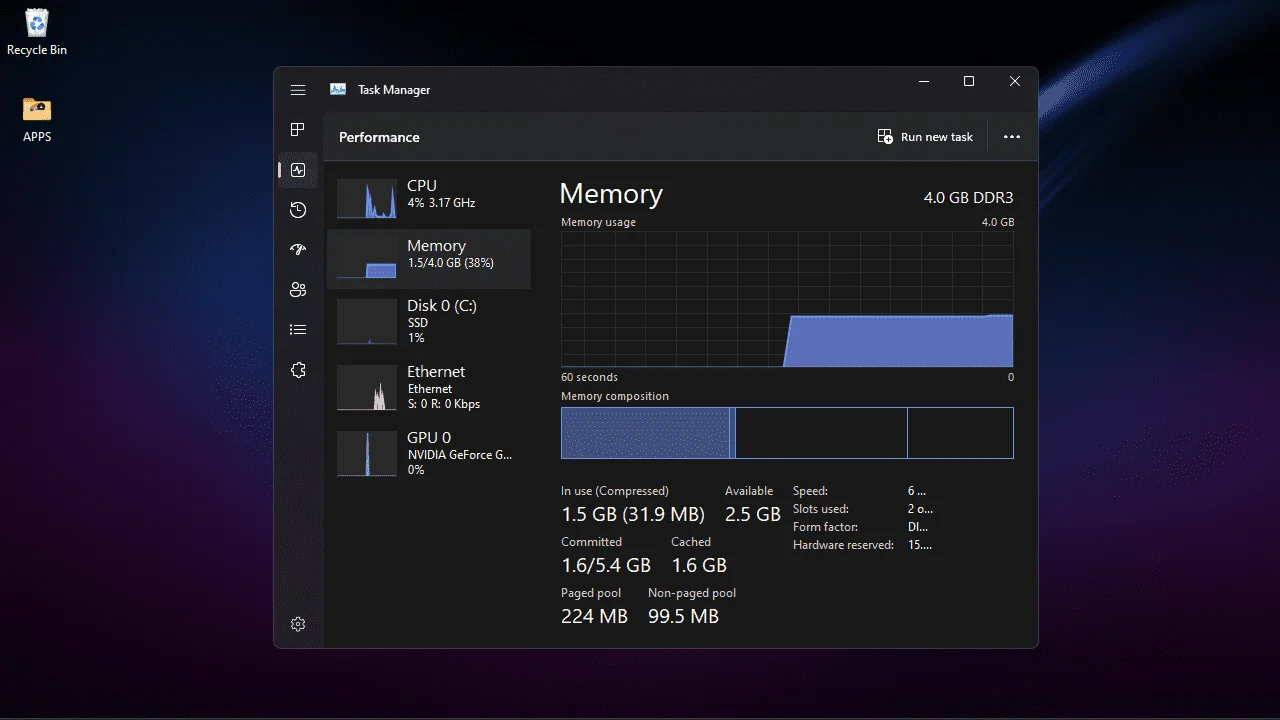Screen dimensions: 1280x720
Task: Click the "224 MB" paged pool value
Action: [594, 616]
